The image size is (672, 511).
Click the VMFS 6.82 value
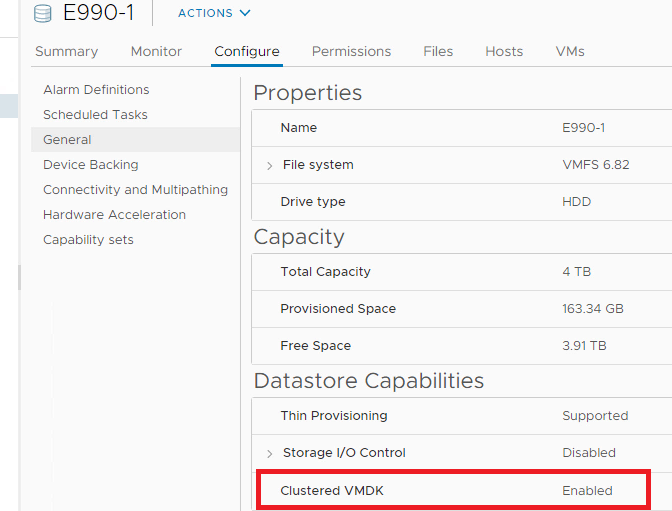click(596, 165)
